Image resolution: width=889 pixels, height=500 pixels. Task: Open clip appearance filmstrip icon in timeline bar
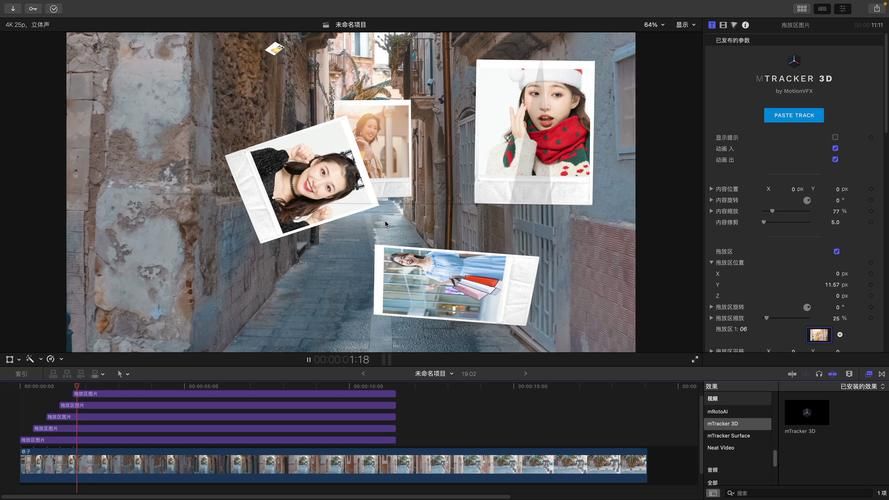849,374
